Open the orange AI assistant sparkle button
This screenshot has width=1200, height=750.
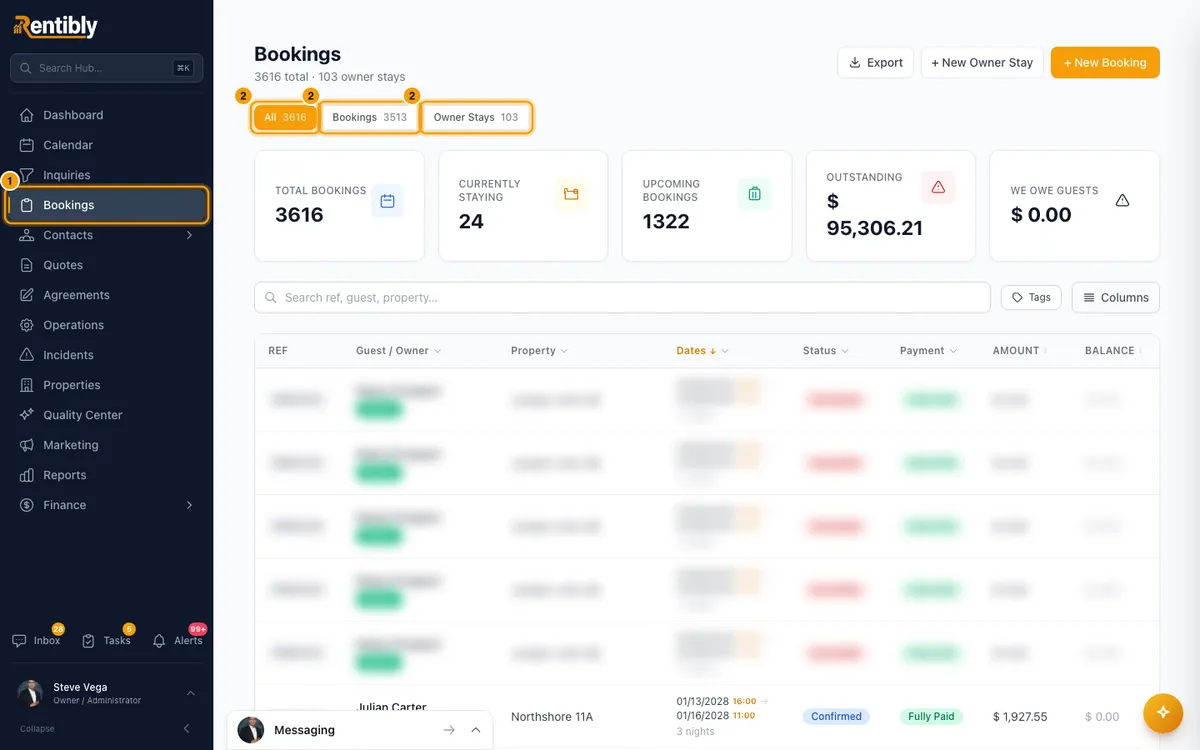click(1163, 712)
